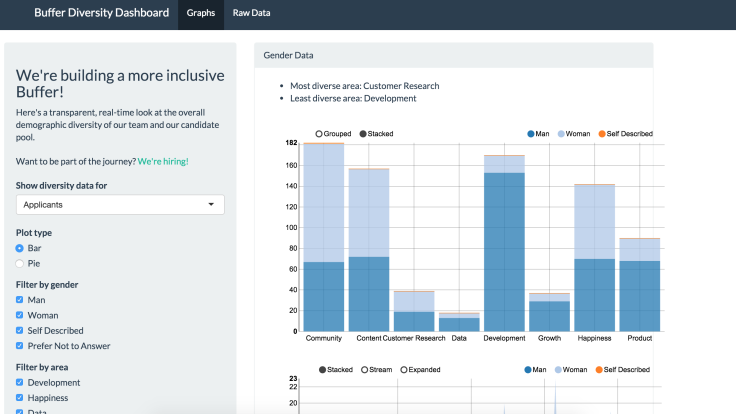The width and height of the screenshot is (736, 414).
Task: Click the Happiness axis label
Action: 595,338
